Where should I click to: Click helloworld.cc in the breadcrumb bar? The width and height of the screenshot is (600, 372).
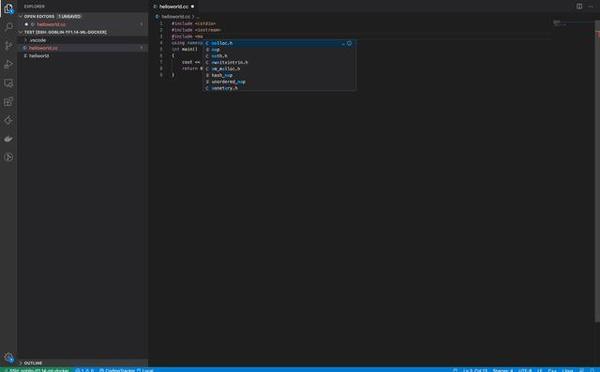[x=175, y=16]
